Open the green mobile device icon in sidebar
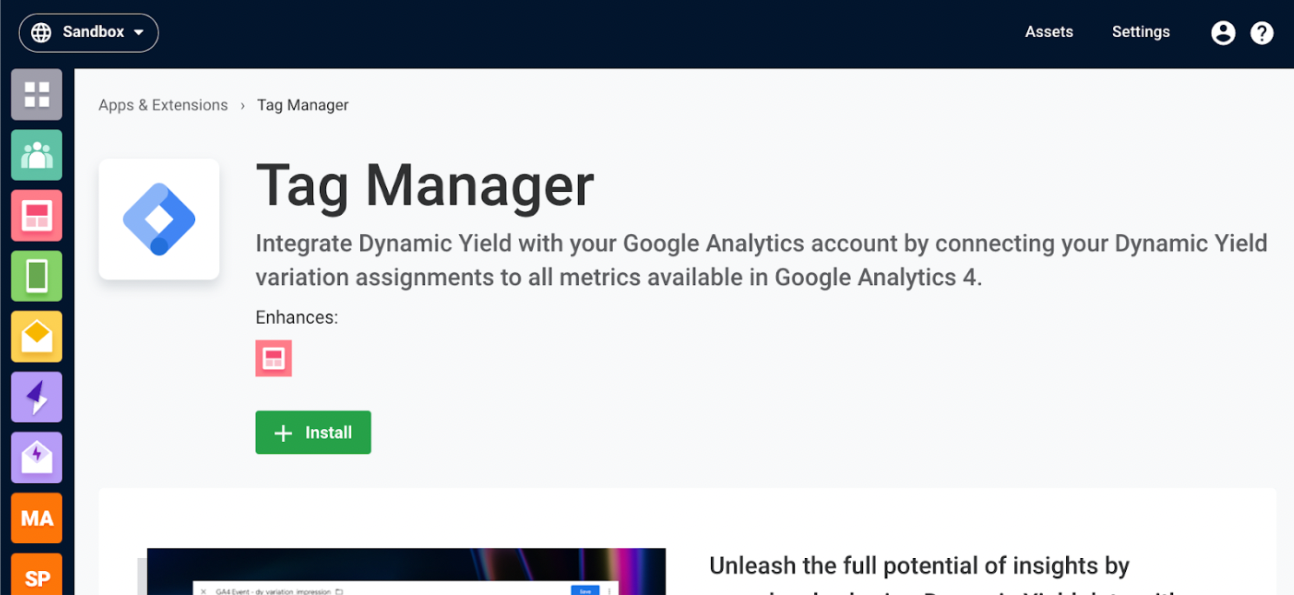Image resolution: width=1294 pixels, height=595 pixels. tap(37, 276)
